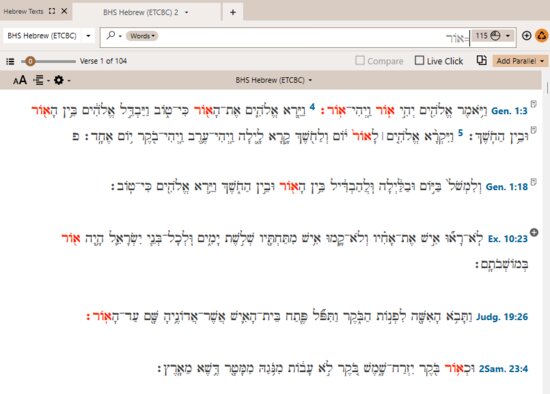This screenshot has width=550, height=394.
Task: Click the Gen. 1:3 verse reference
Action: click(509, 111)
